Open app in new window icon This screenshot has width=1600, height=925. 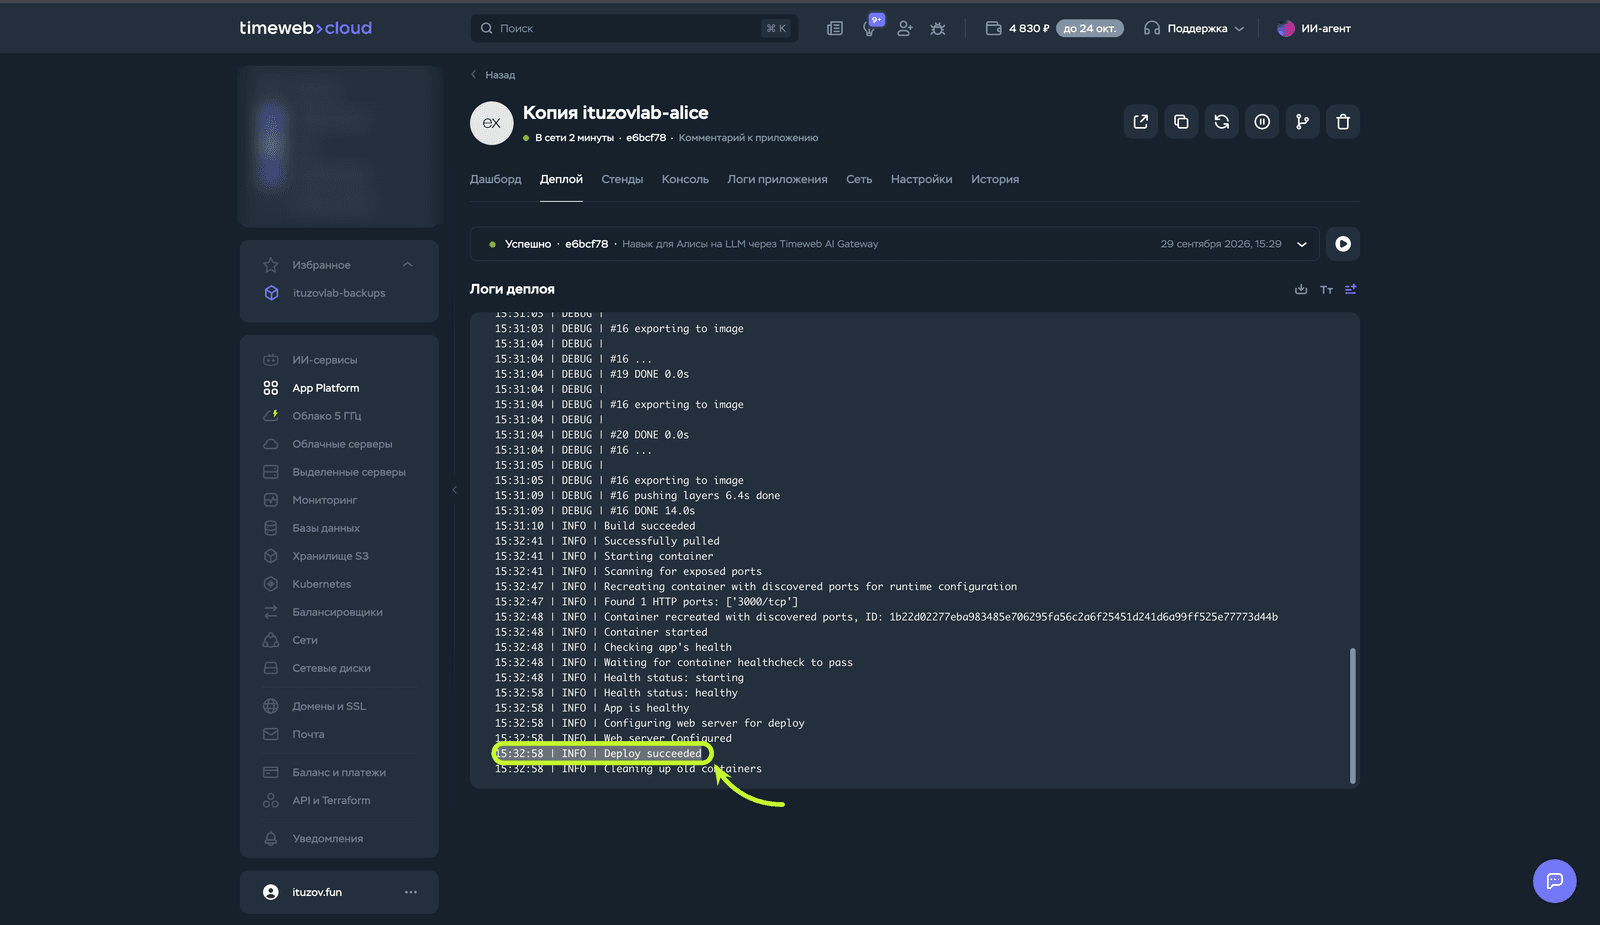tap(1140, 122)
